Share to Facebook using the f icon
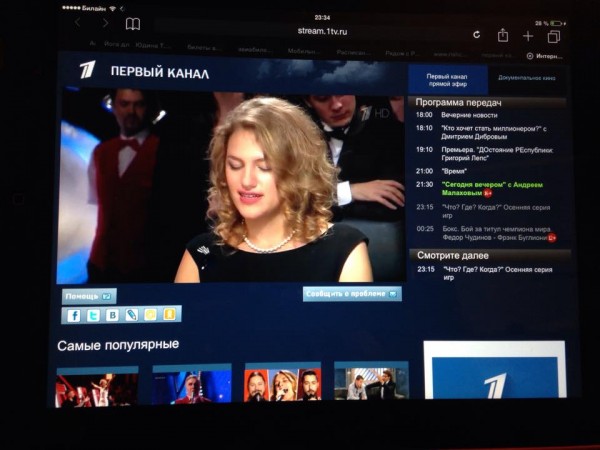Image resolution: width=600 pixels, height=450 pixels. click(73, 315)
